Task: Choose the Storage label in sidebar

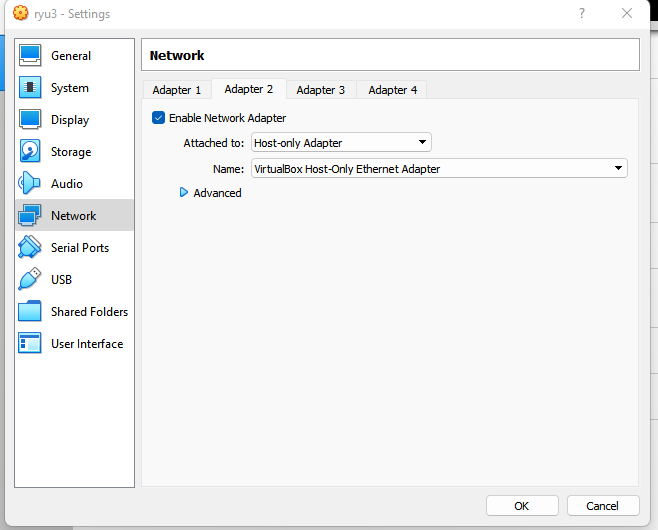Action: [71, 152]
